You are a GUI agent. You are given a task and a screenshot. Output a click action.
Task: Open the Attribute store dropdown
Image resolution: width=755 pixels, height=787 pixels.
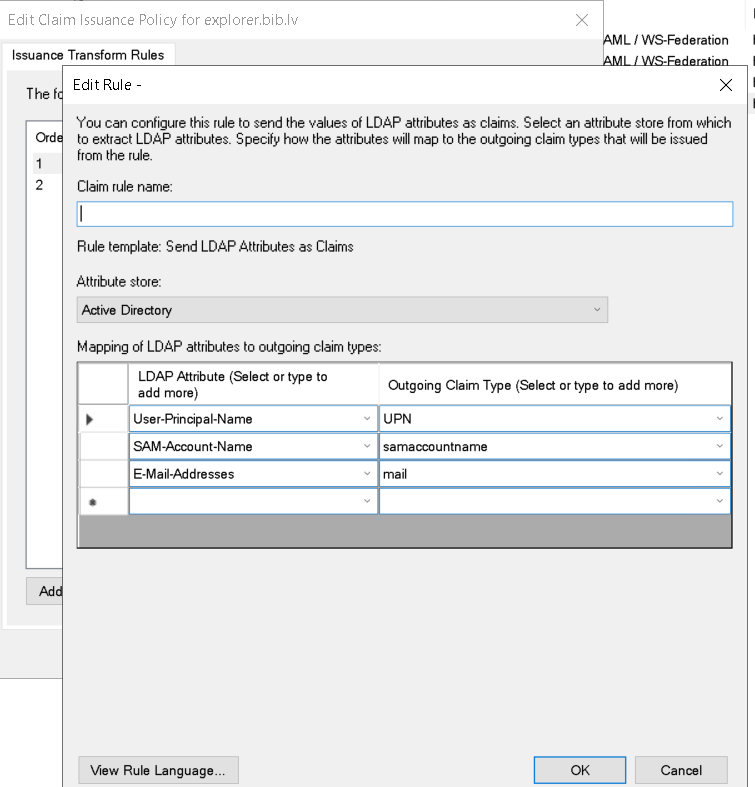pos(597,310)
